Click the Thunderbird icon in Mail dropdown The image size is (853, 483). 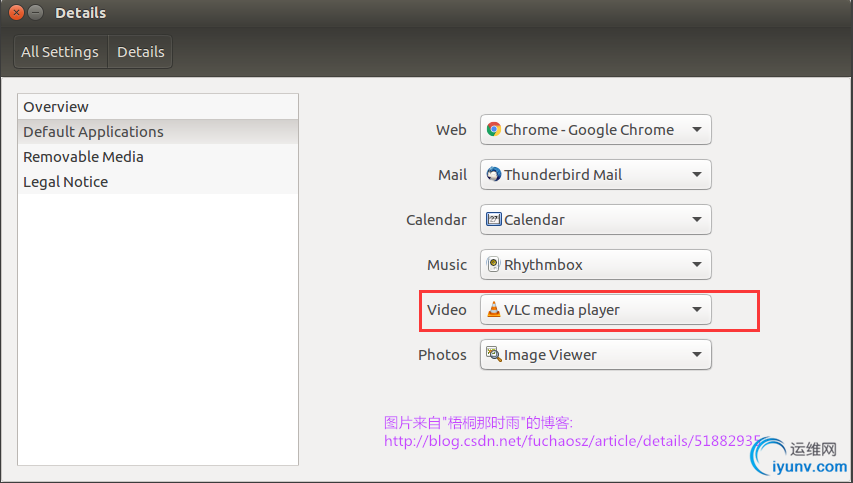(x=493, y=174)
